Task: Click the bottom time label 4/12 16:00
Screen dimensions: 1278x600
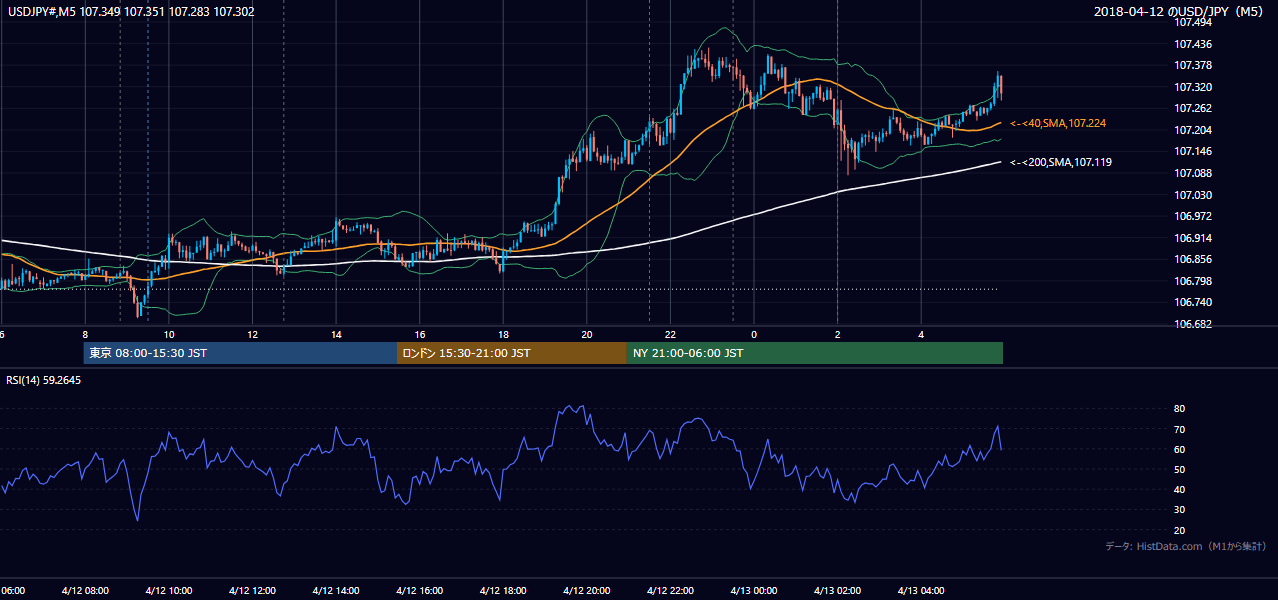Action: click(419, 590)
